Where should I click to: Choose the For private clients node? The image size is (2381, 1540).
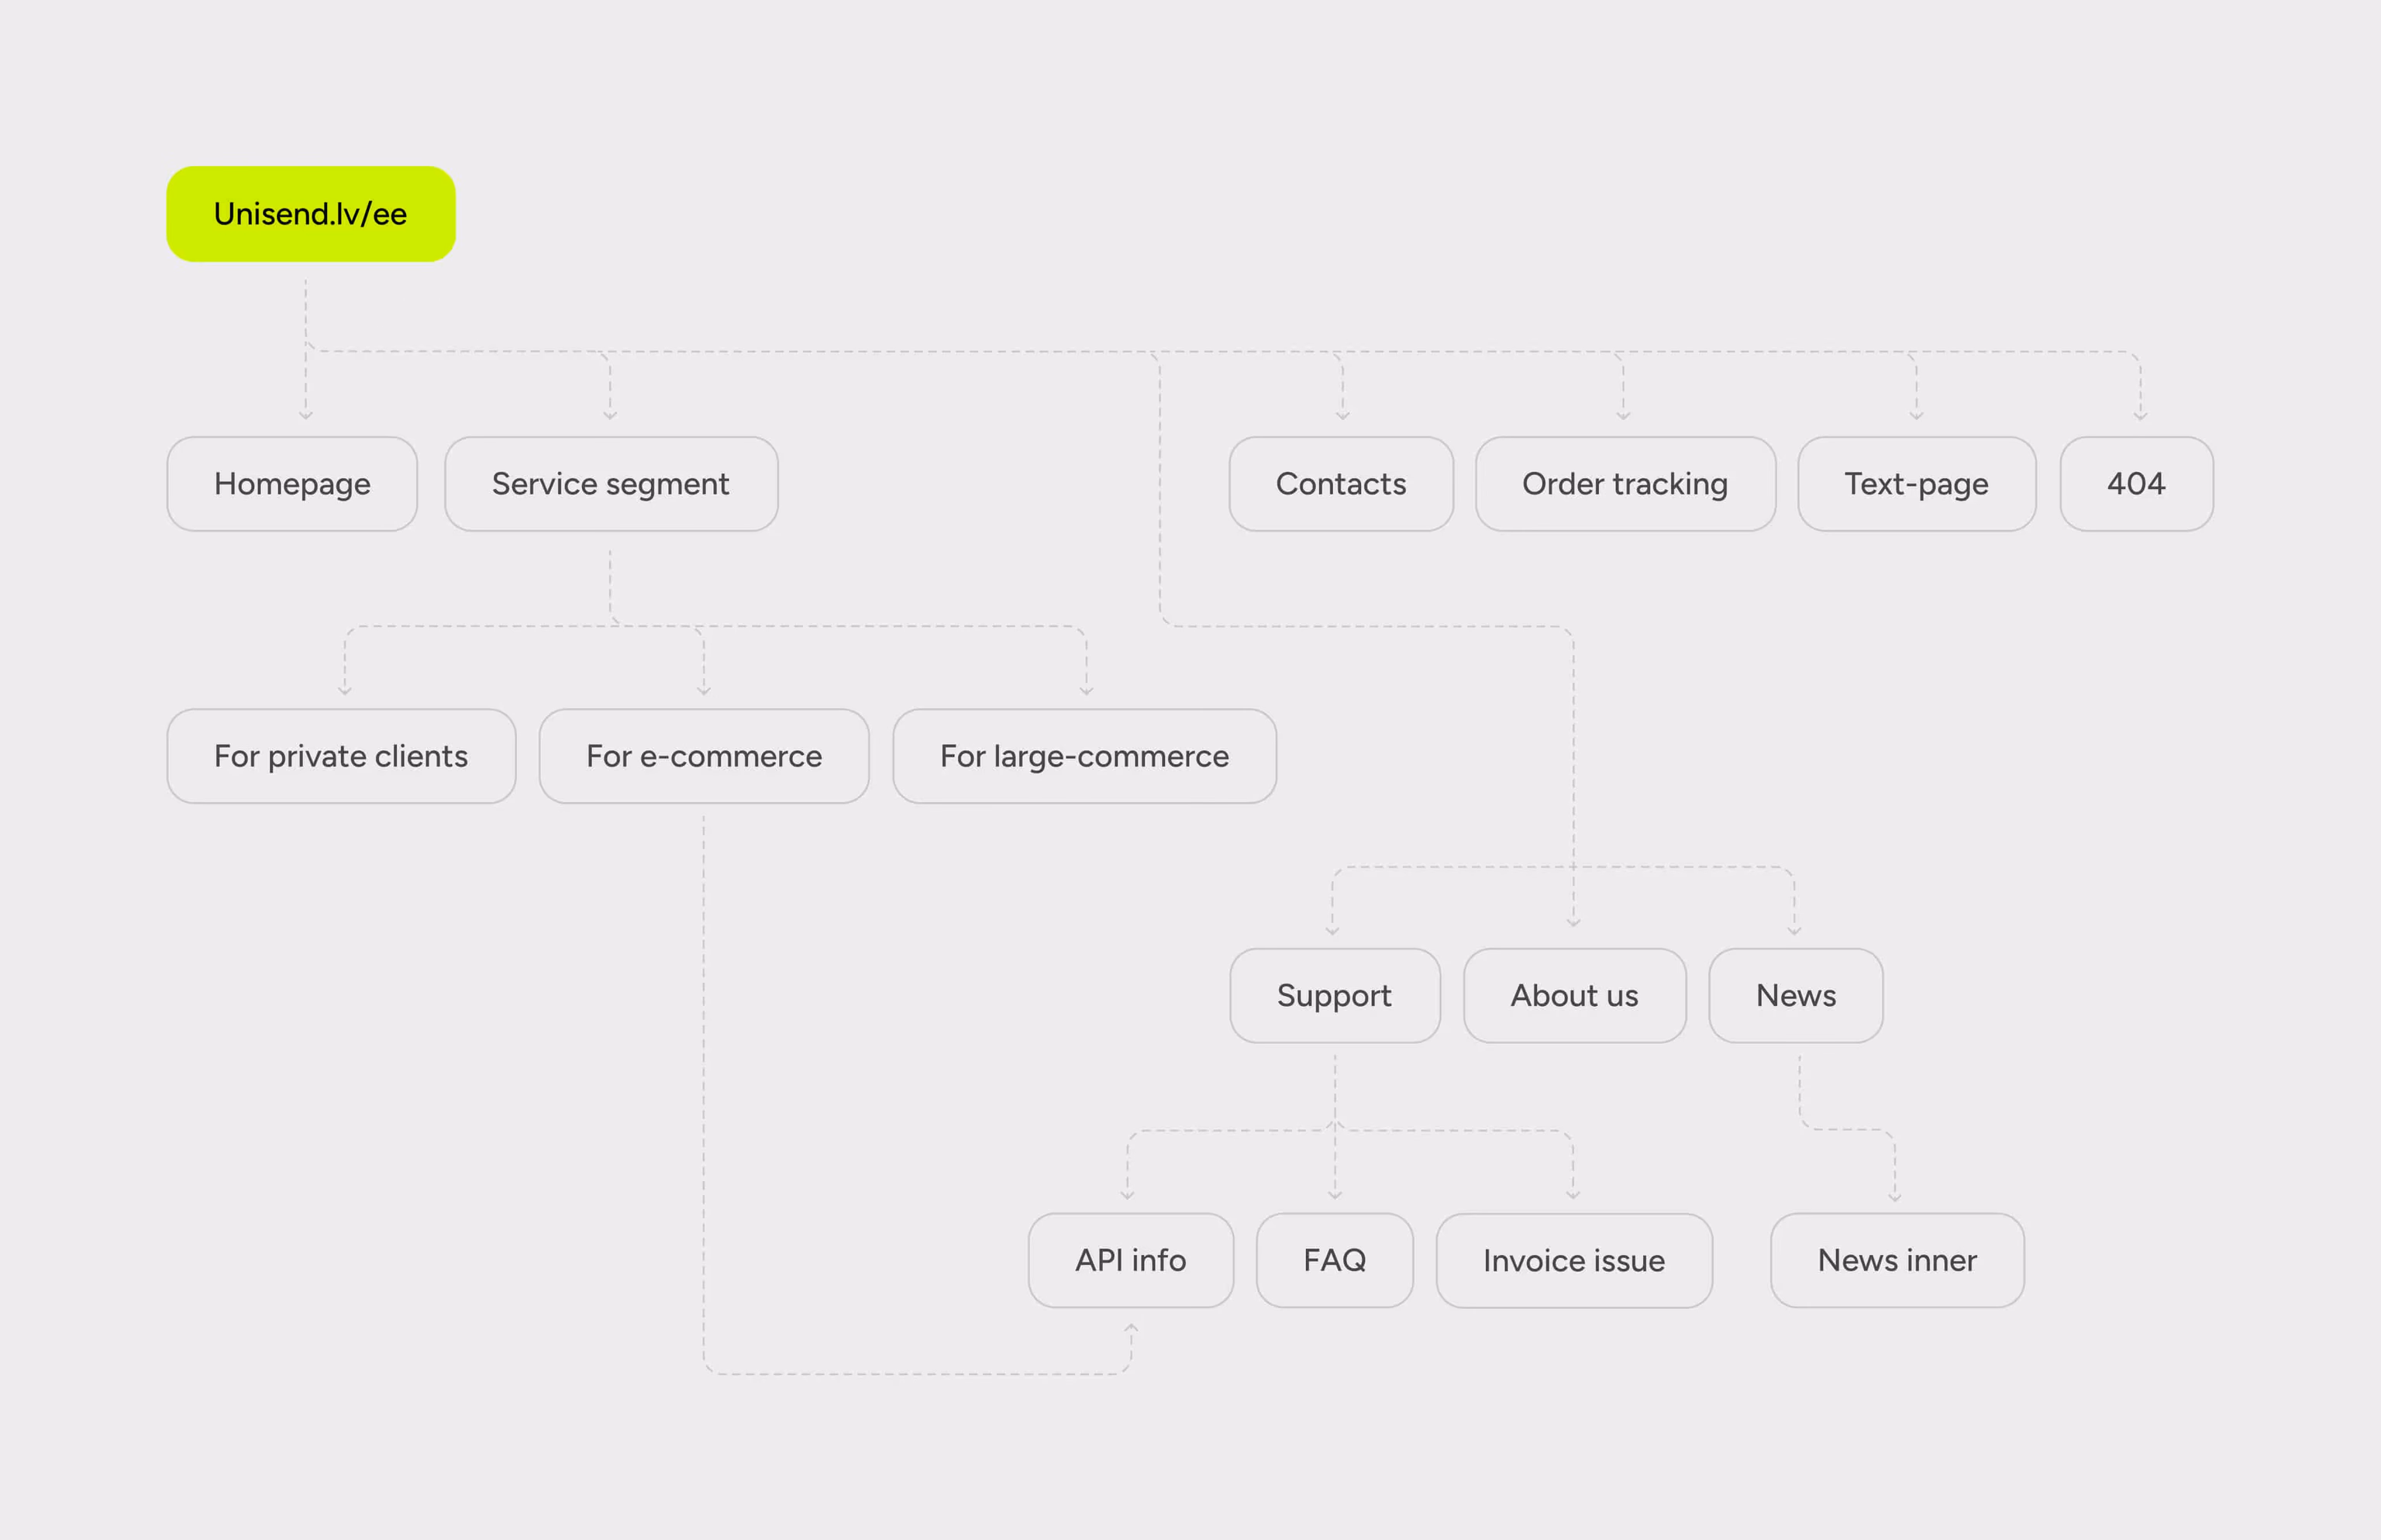[x=341, y=756]
